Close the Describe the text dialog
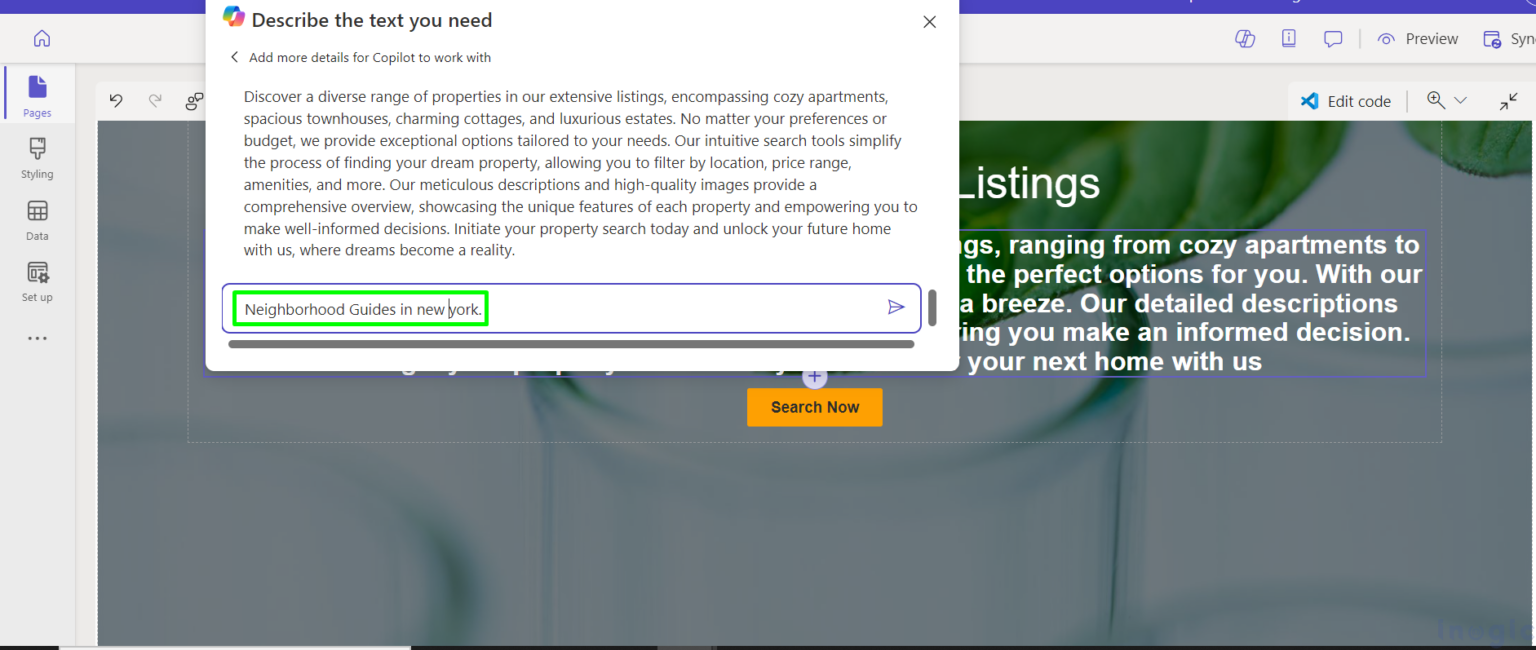The width and height of the screenshot is (1536, 650). [929, 21]
